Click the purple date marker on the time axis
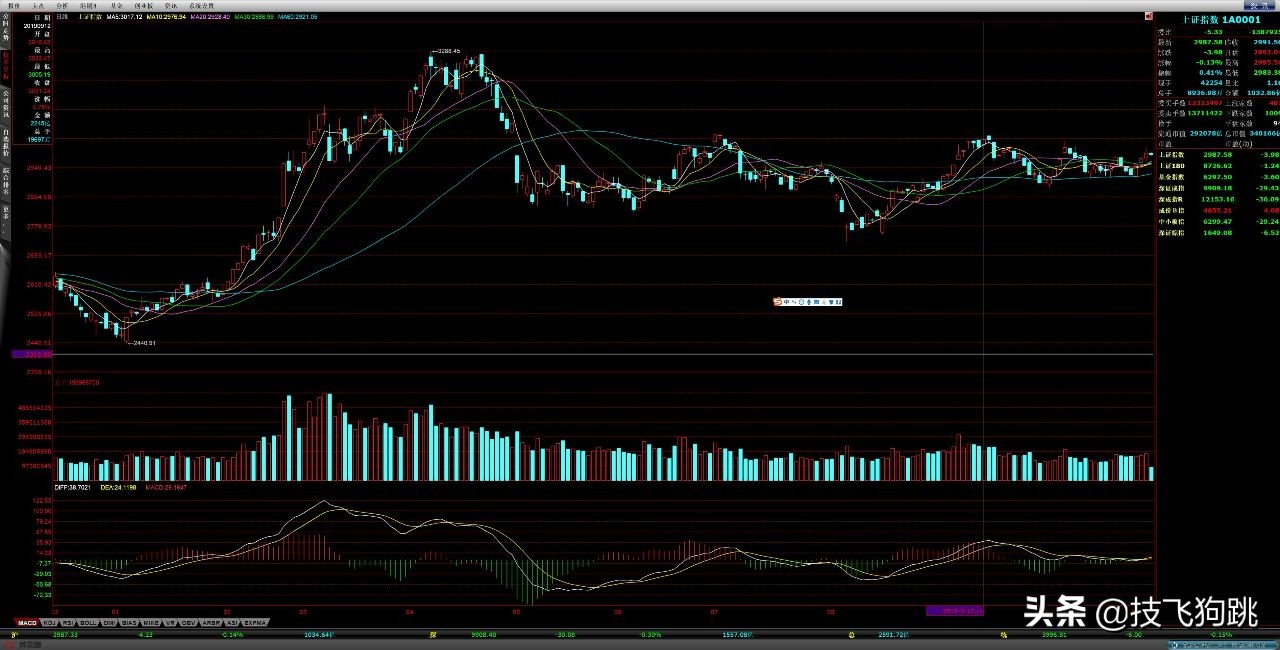The width and height of the screenshot is (1280, 650). pyautogui.click(x=955, y=609)
